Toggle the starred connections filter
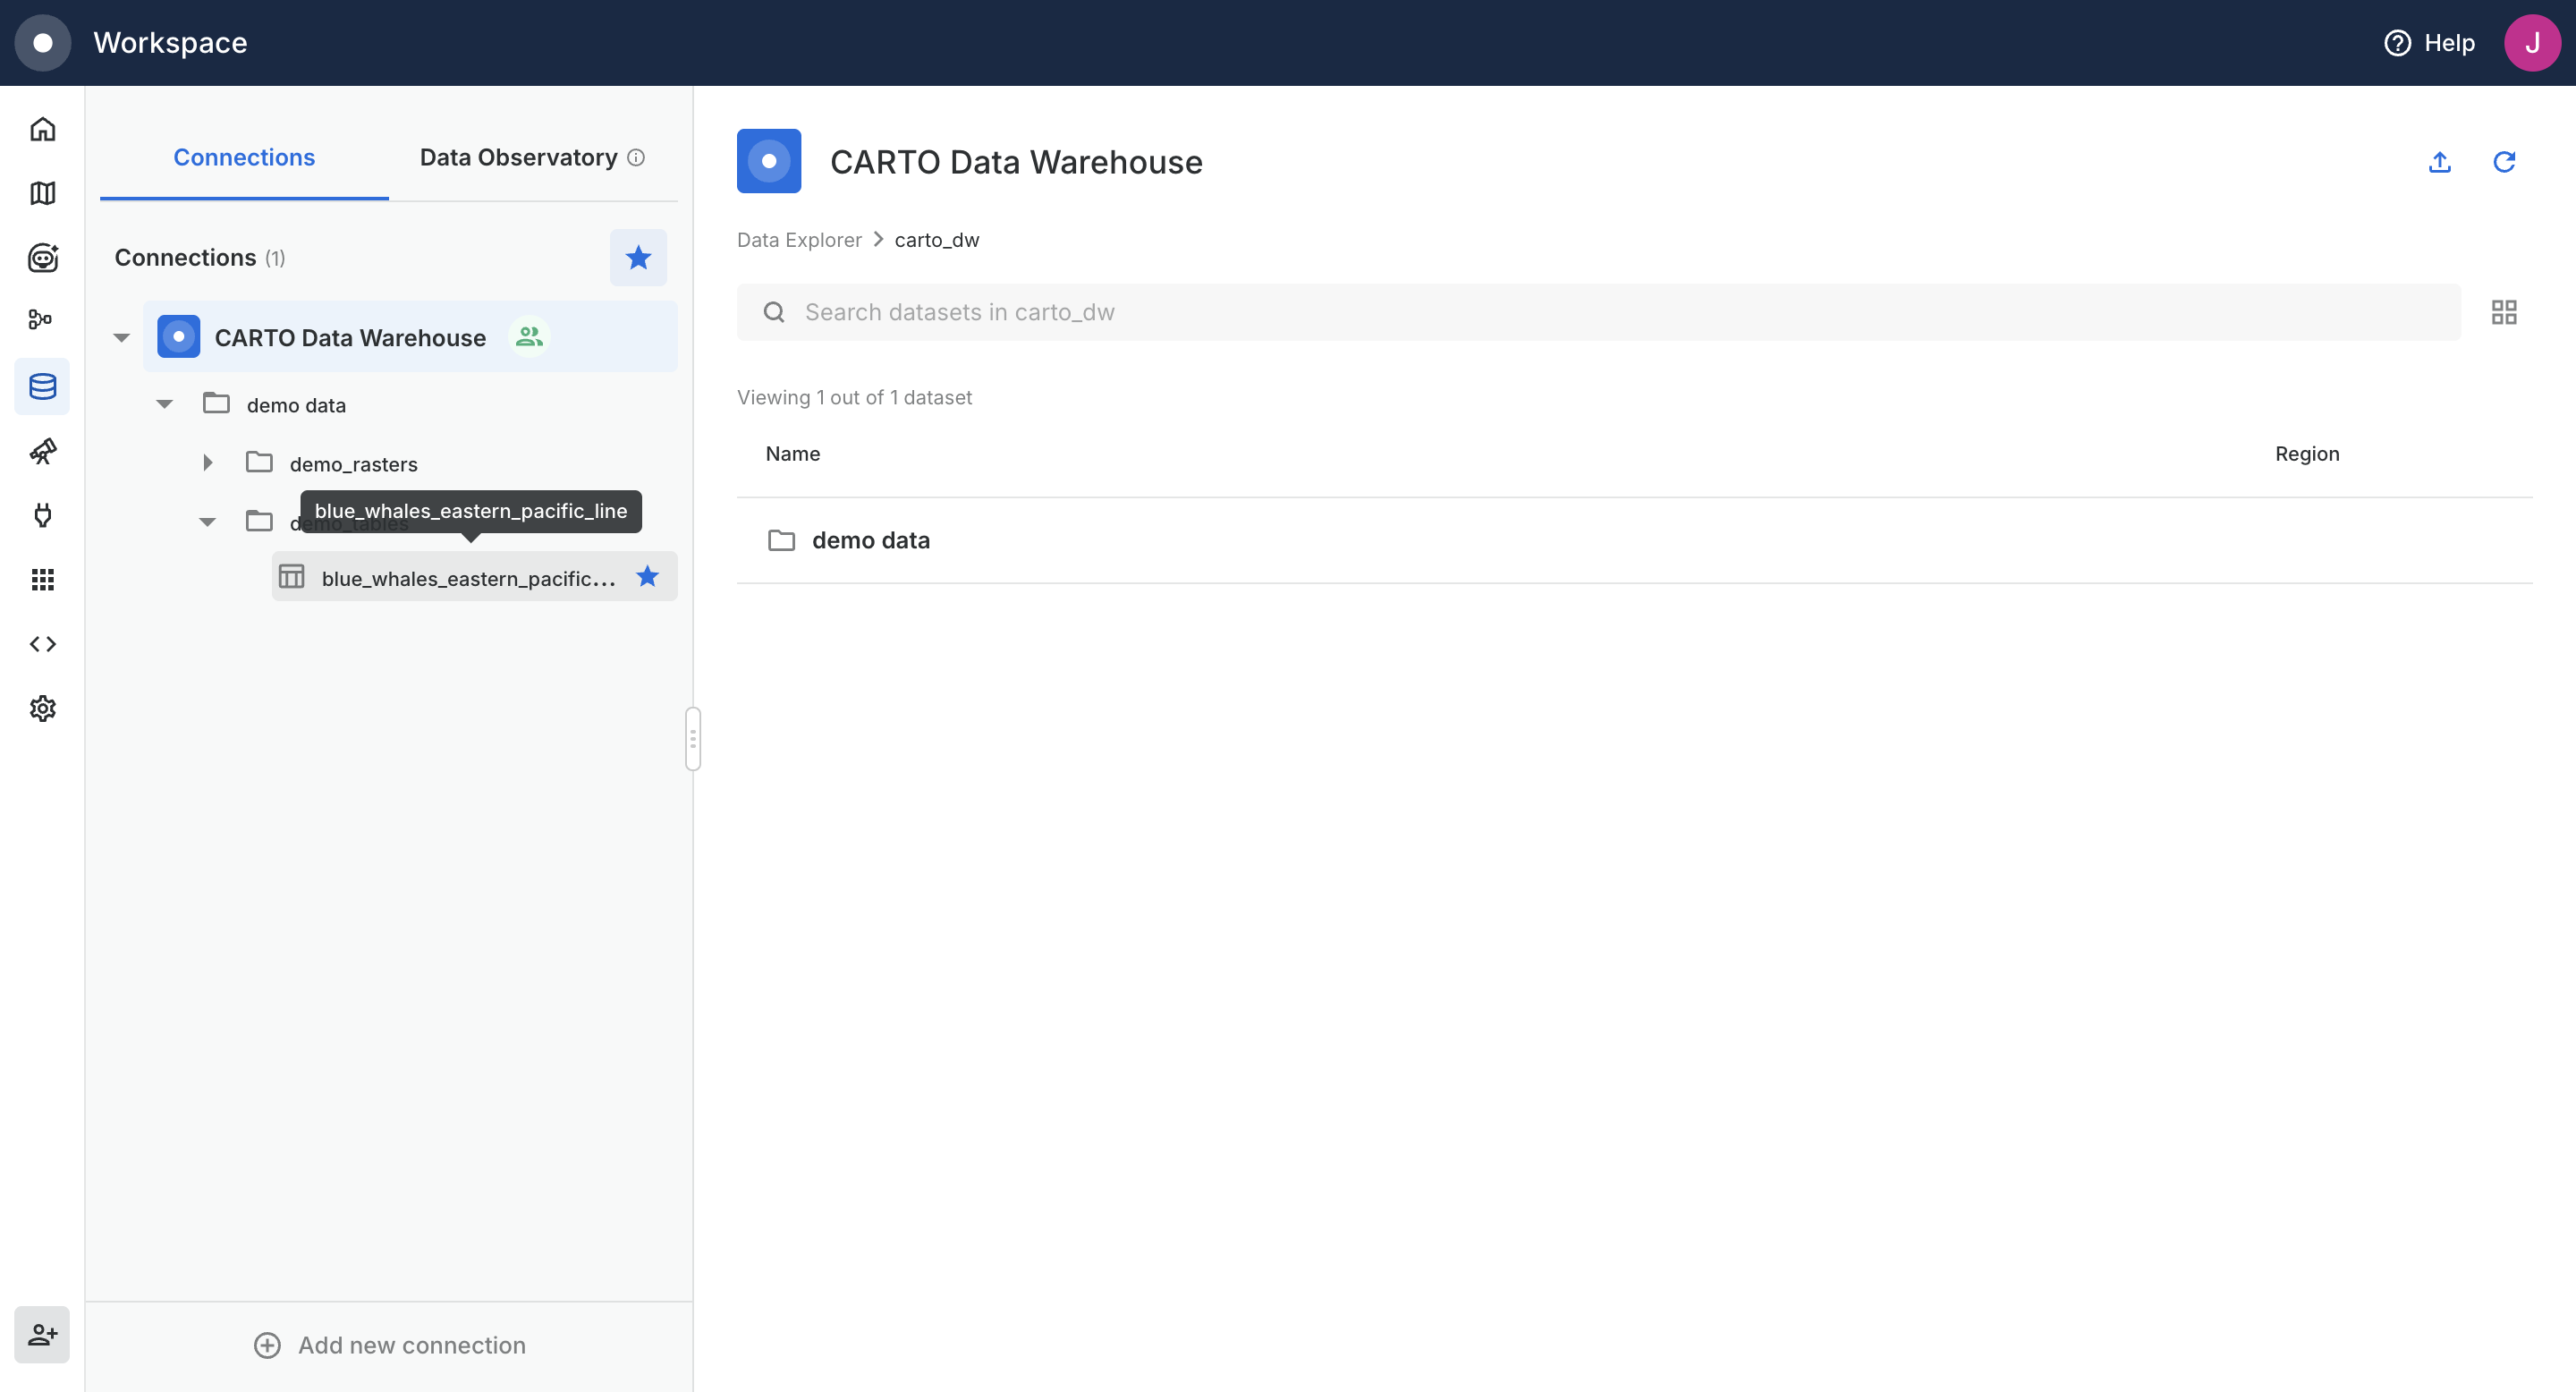 point(638,258)
